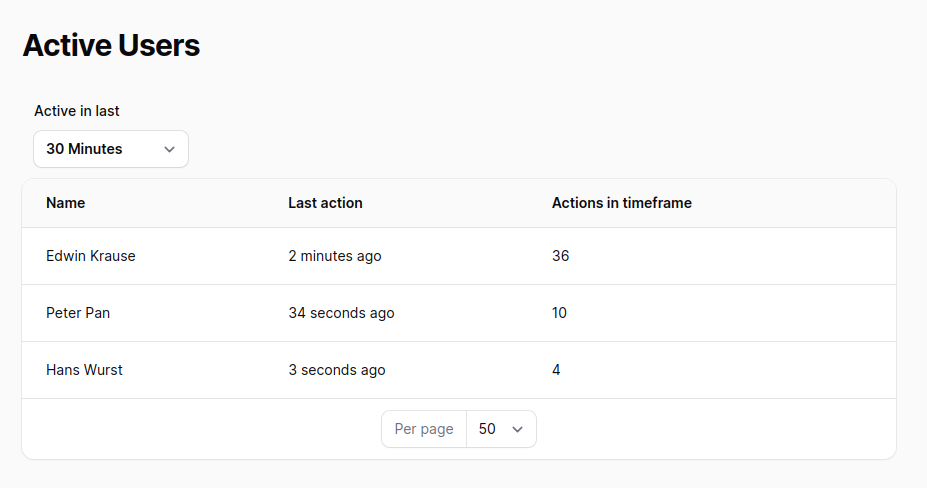This screenshot has height=488, width=927.
Task: Select the Edwin Krause user name
Action: tap(91, 256)
